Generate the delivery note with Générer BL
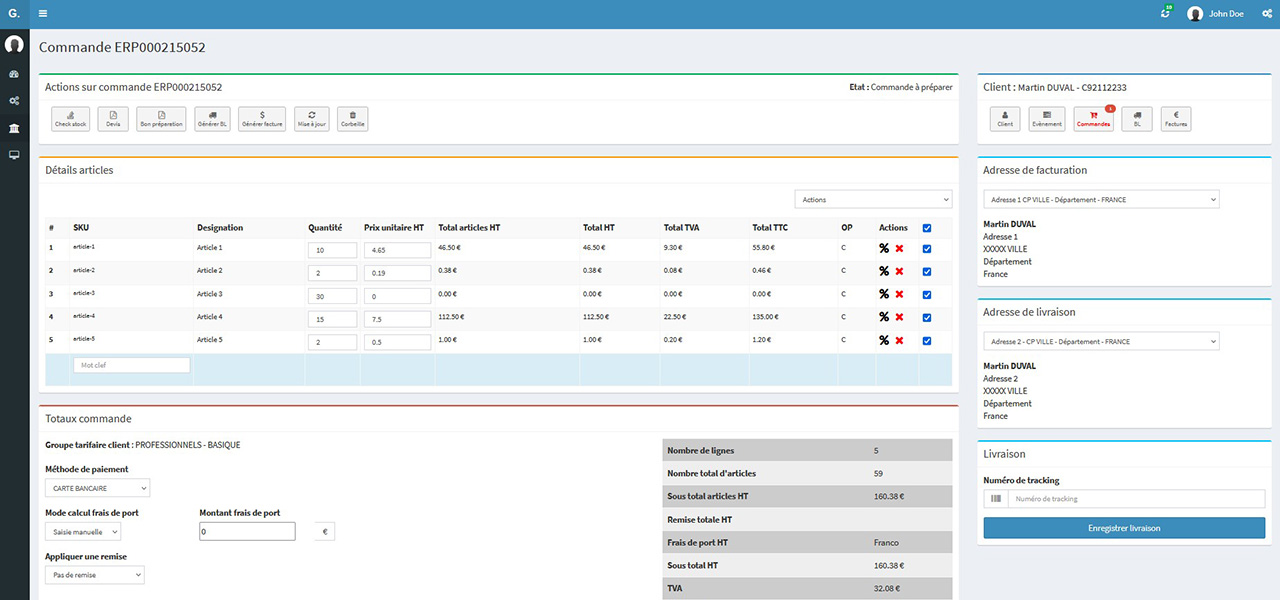Image resolution: width=1280 pixels, height=600 pixels. point(212,119)
